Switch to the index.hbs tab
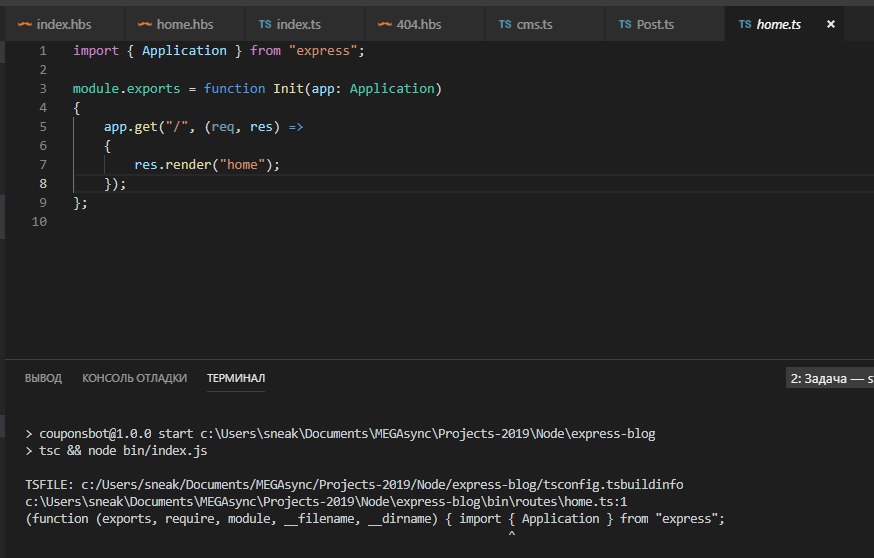Viewport: 874px width, 558px height. click(x=64, y=25)
